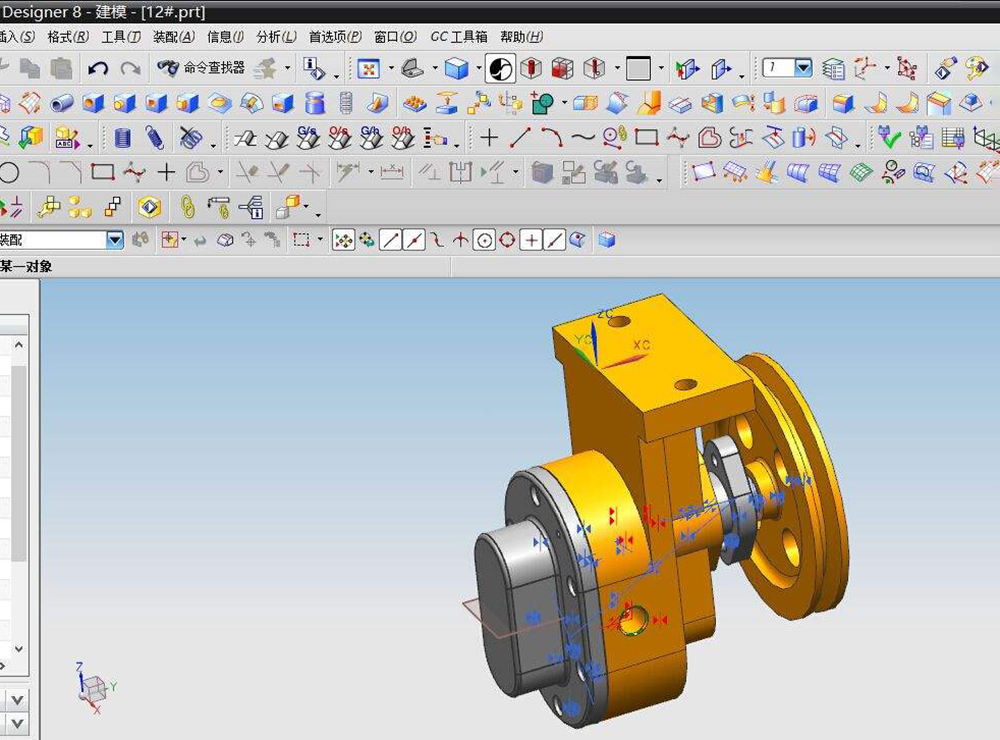Click the Undo arrow icon
Image resolution: width=1000 pixels, height=740 pixels.
(98, 68)
